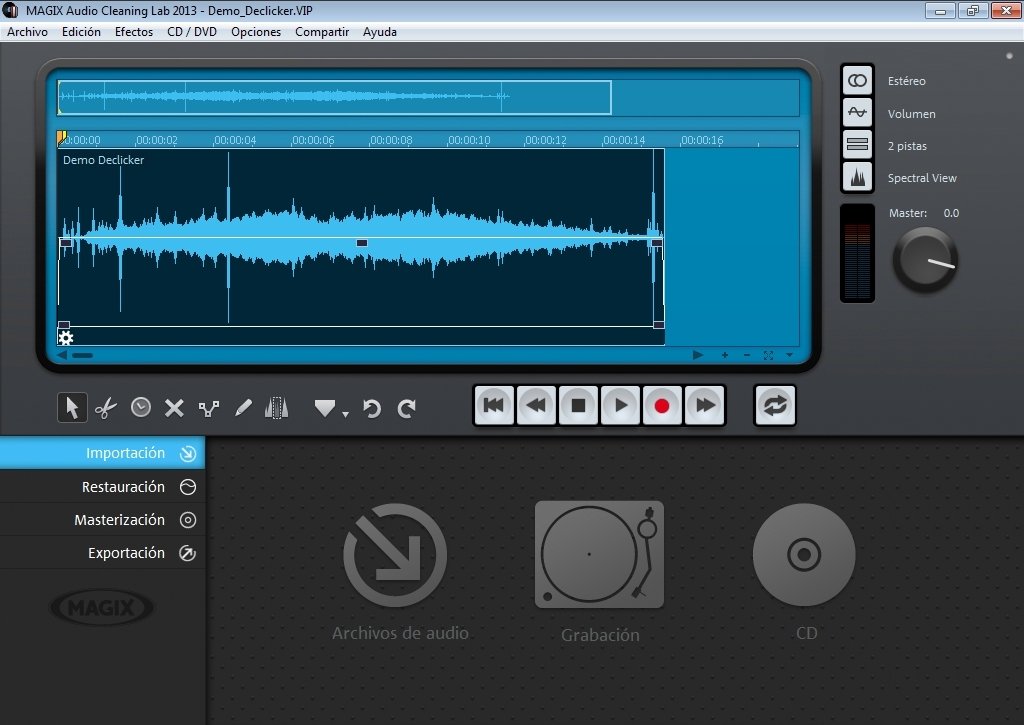This screenshot has width=1024, height=725.
Task: Select the mouse pointer tool
Action: pos(72,408)
